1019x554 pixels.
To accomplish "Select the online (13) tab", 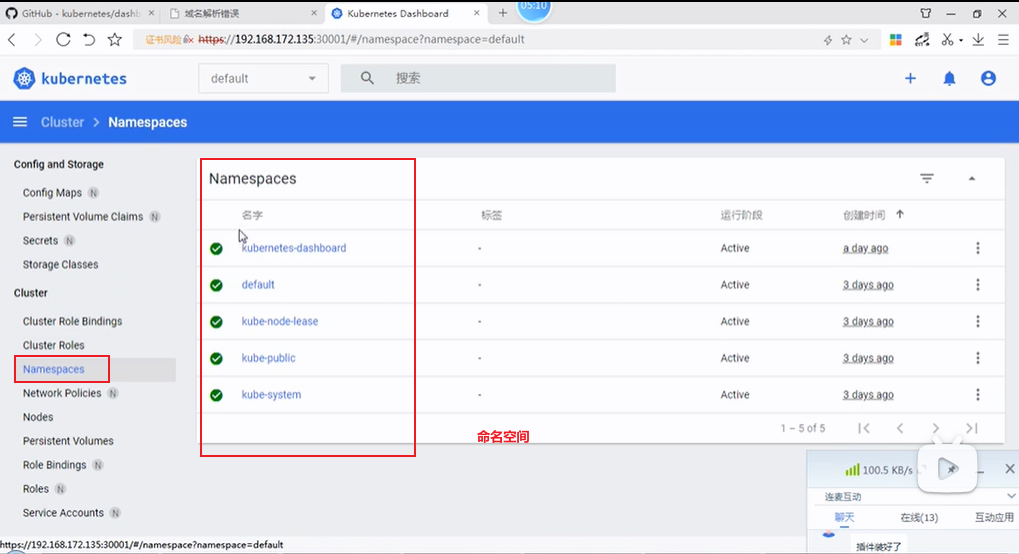I will coord(919,518).
